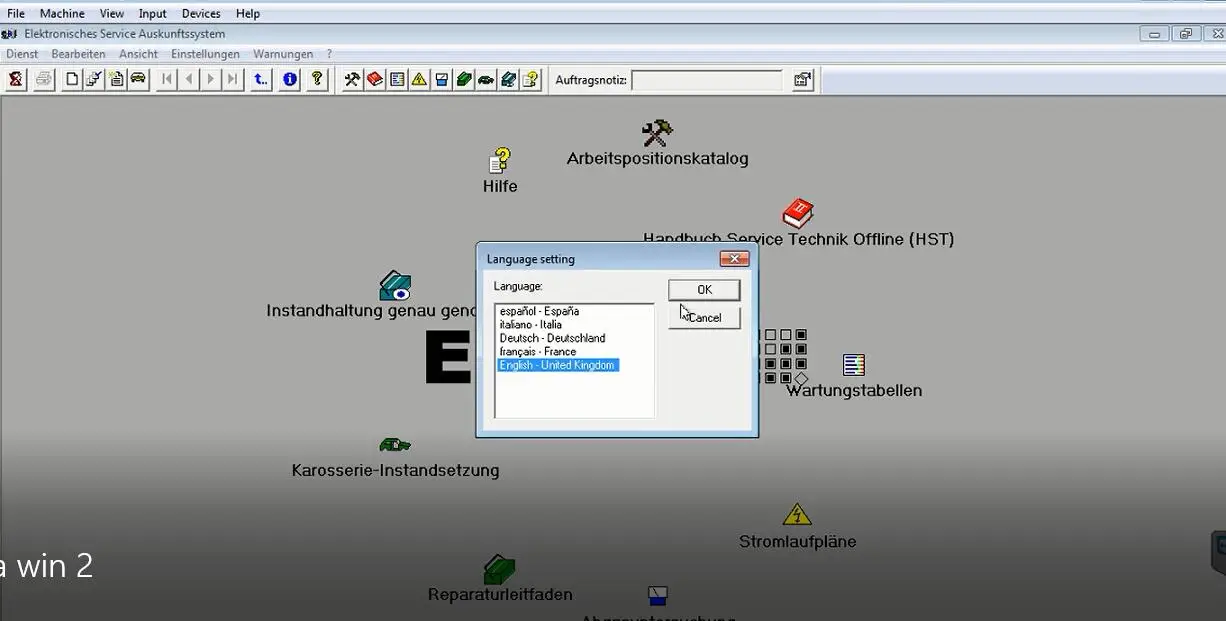Screen dimensions: 1226x621
Task: Open the Einstellungen menu
Action: coord(205,54)
